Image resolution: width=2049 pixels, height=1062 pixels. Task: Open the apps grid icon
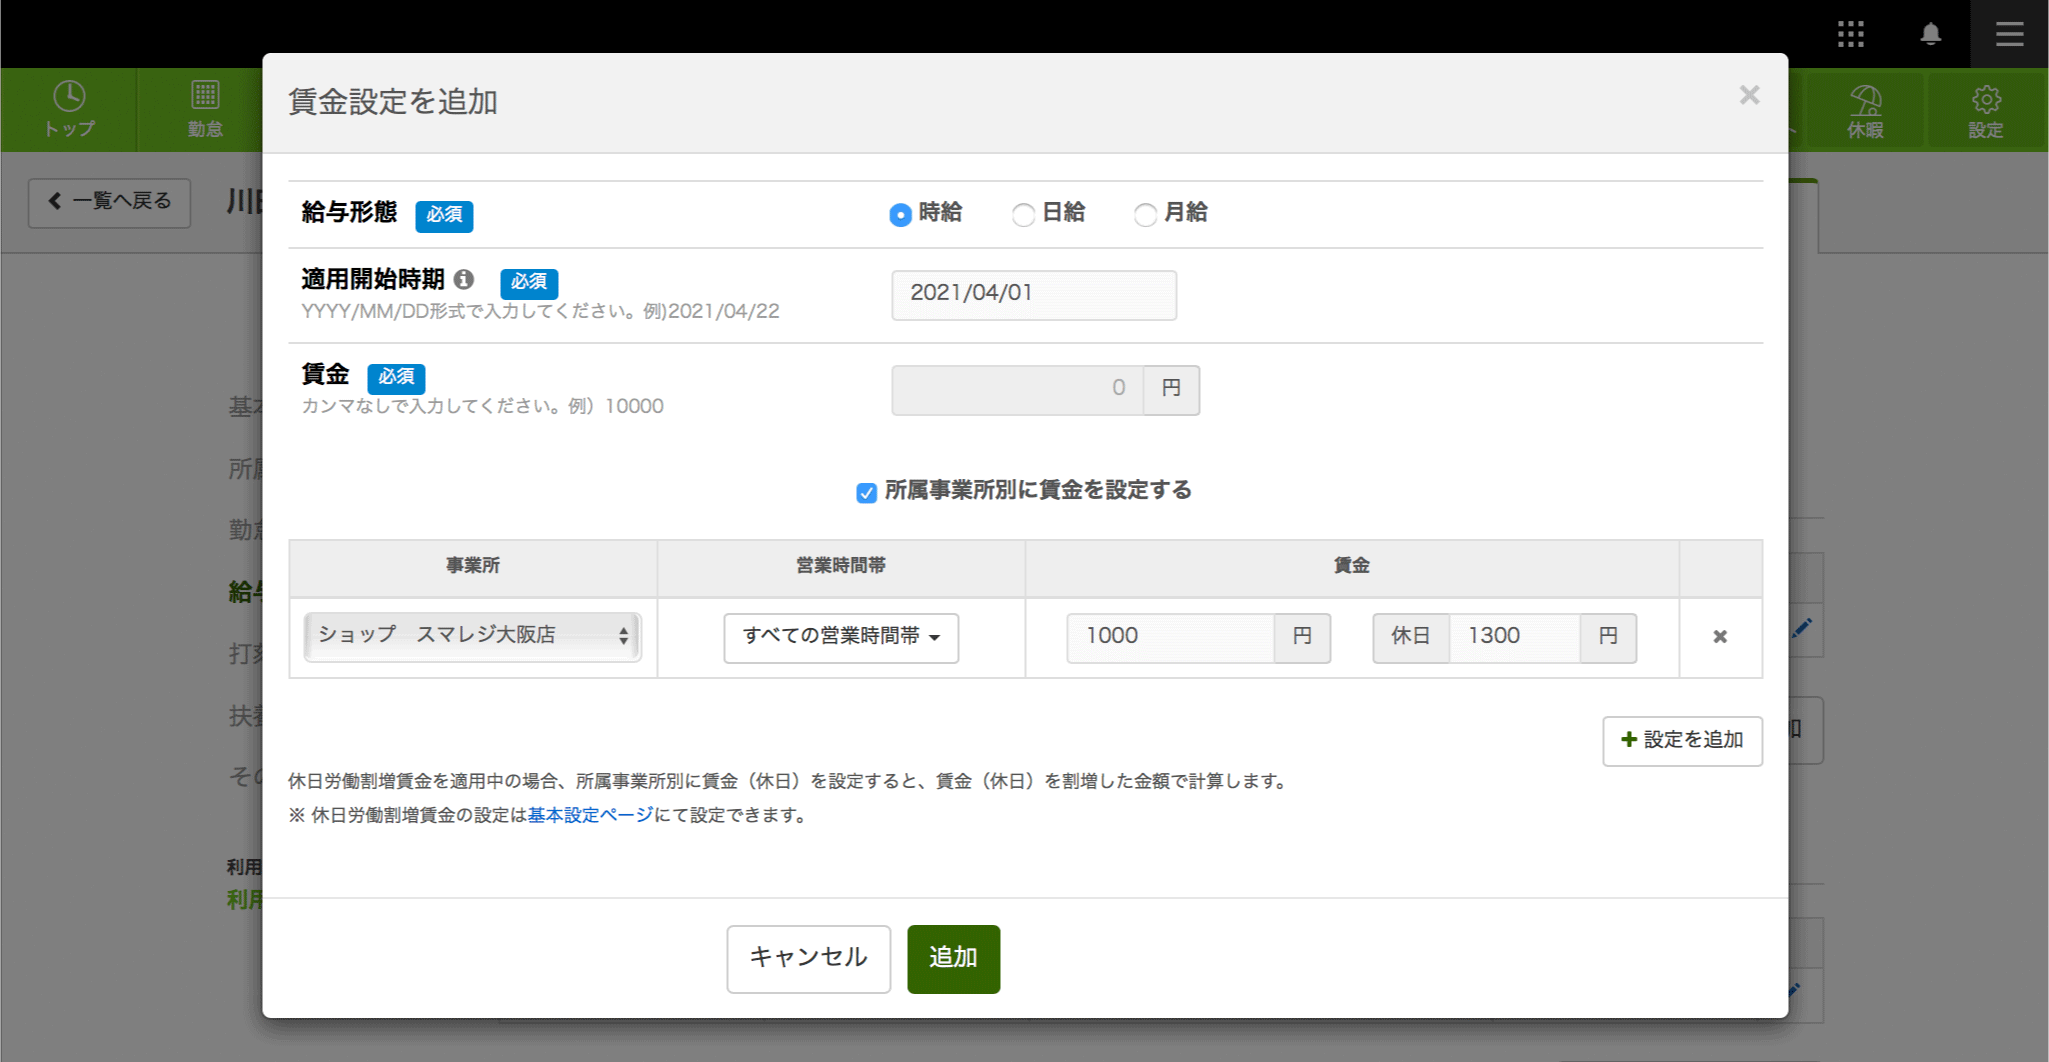(x=1851, y=34)
